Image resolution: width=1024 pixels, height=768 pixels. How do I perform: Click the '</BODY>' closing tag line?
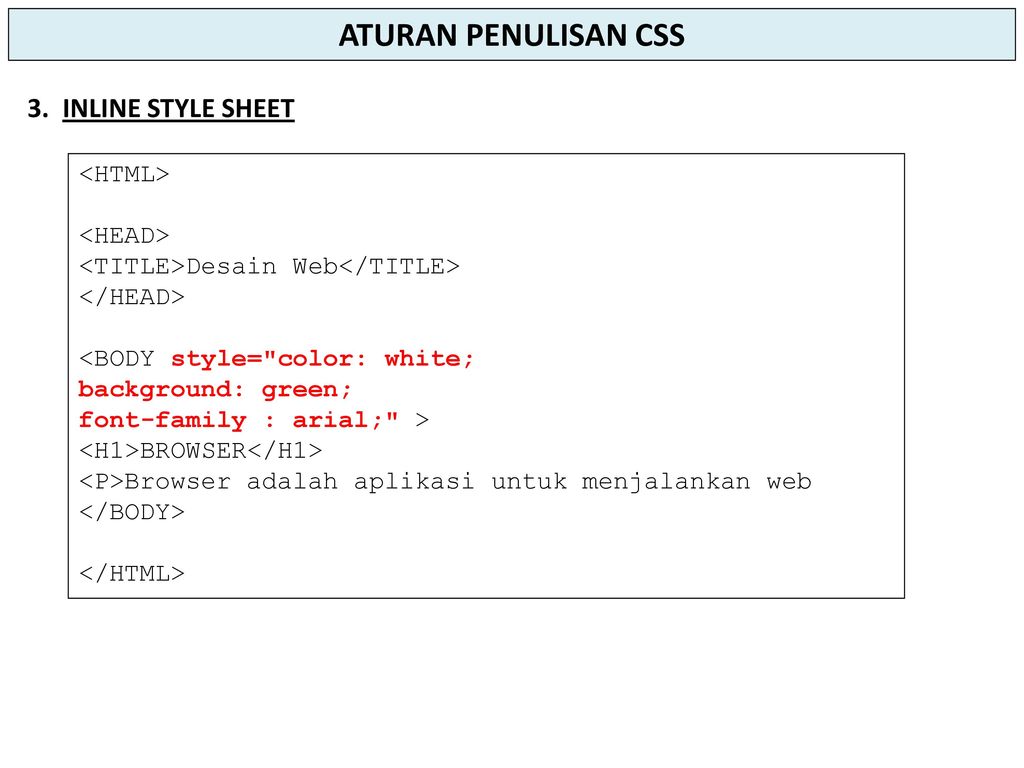(x=132, y=512)
